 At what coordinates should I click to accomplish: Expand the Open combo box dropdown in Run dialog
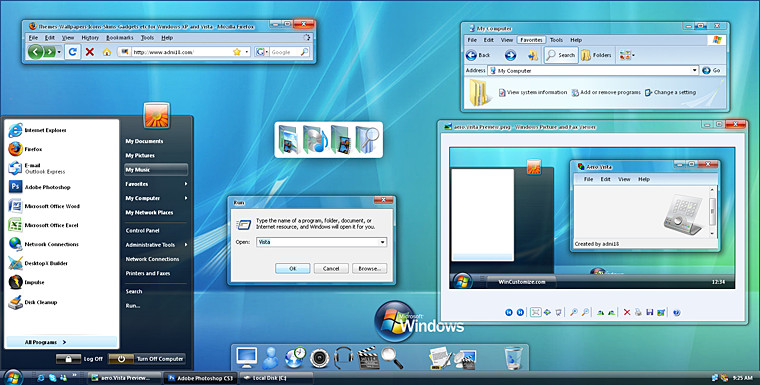(382, 242)
